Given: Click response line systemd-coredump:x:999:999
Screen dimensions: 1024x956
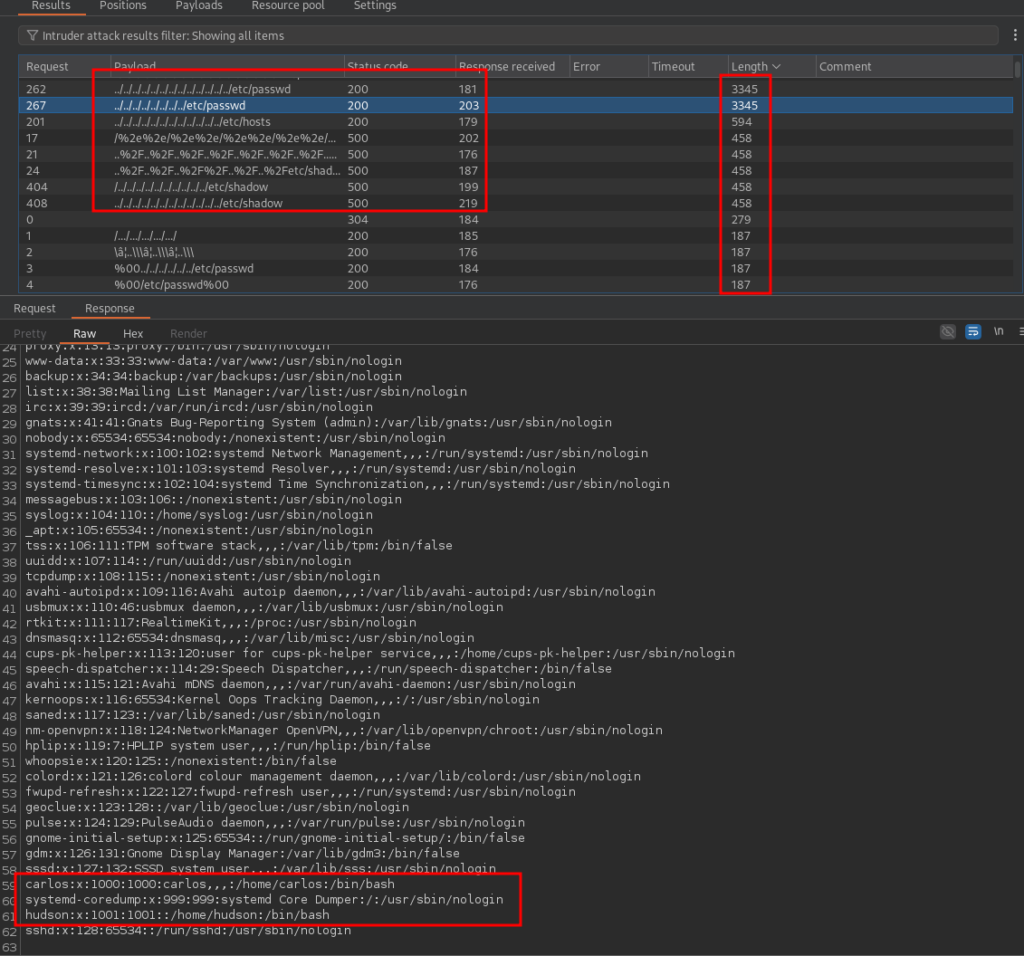Looking at the screenshot, I should point(264,900).
